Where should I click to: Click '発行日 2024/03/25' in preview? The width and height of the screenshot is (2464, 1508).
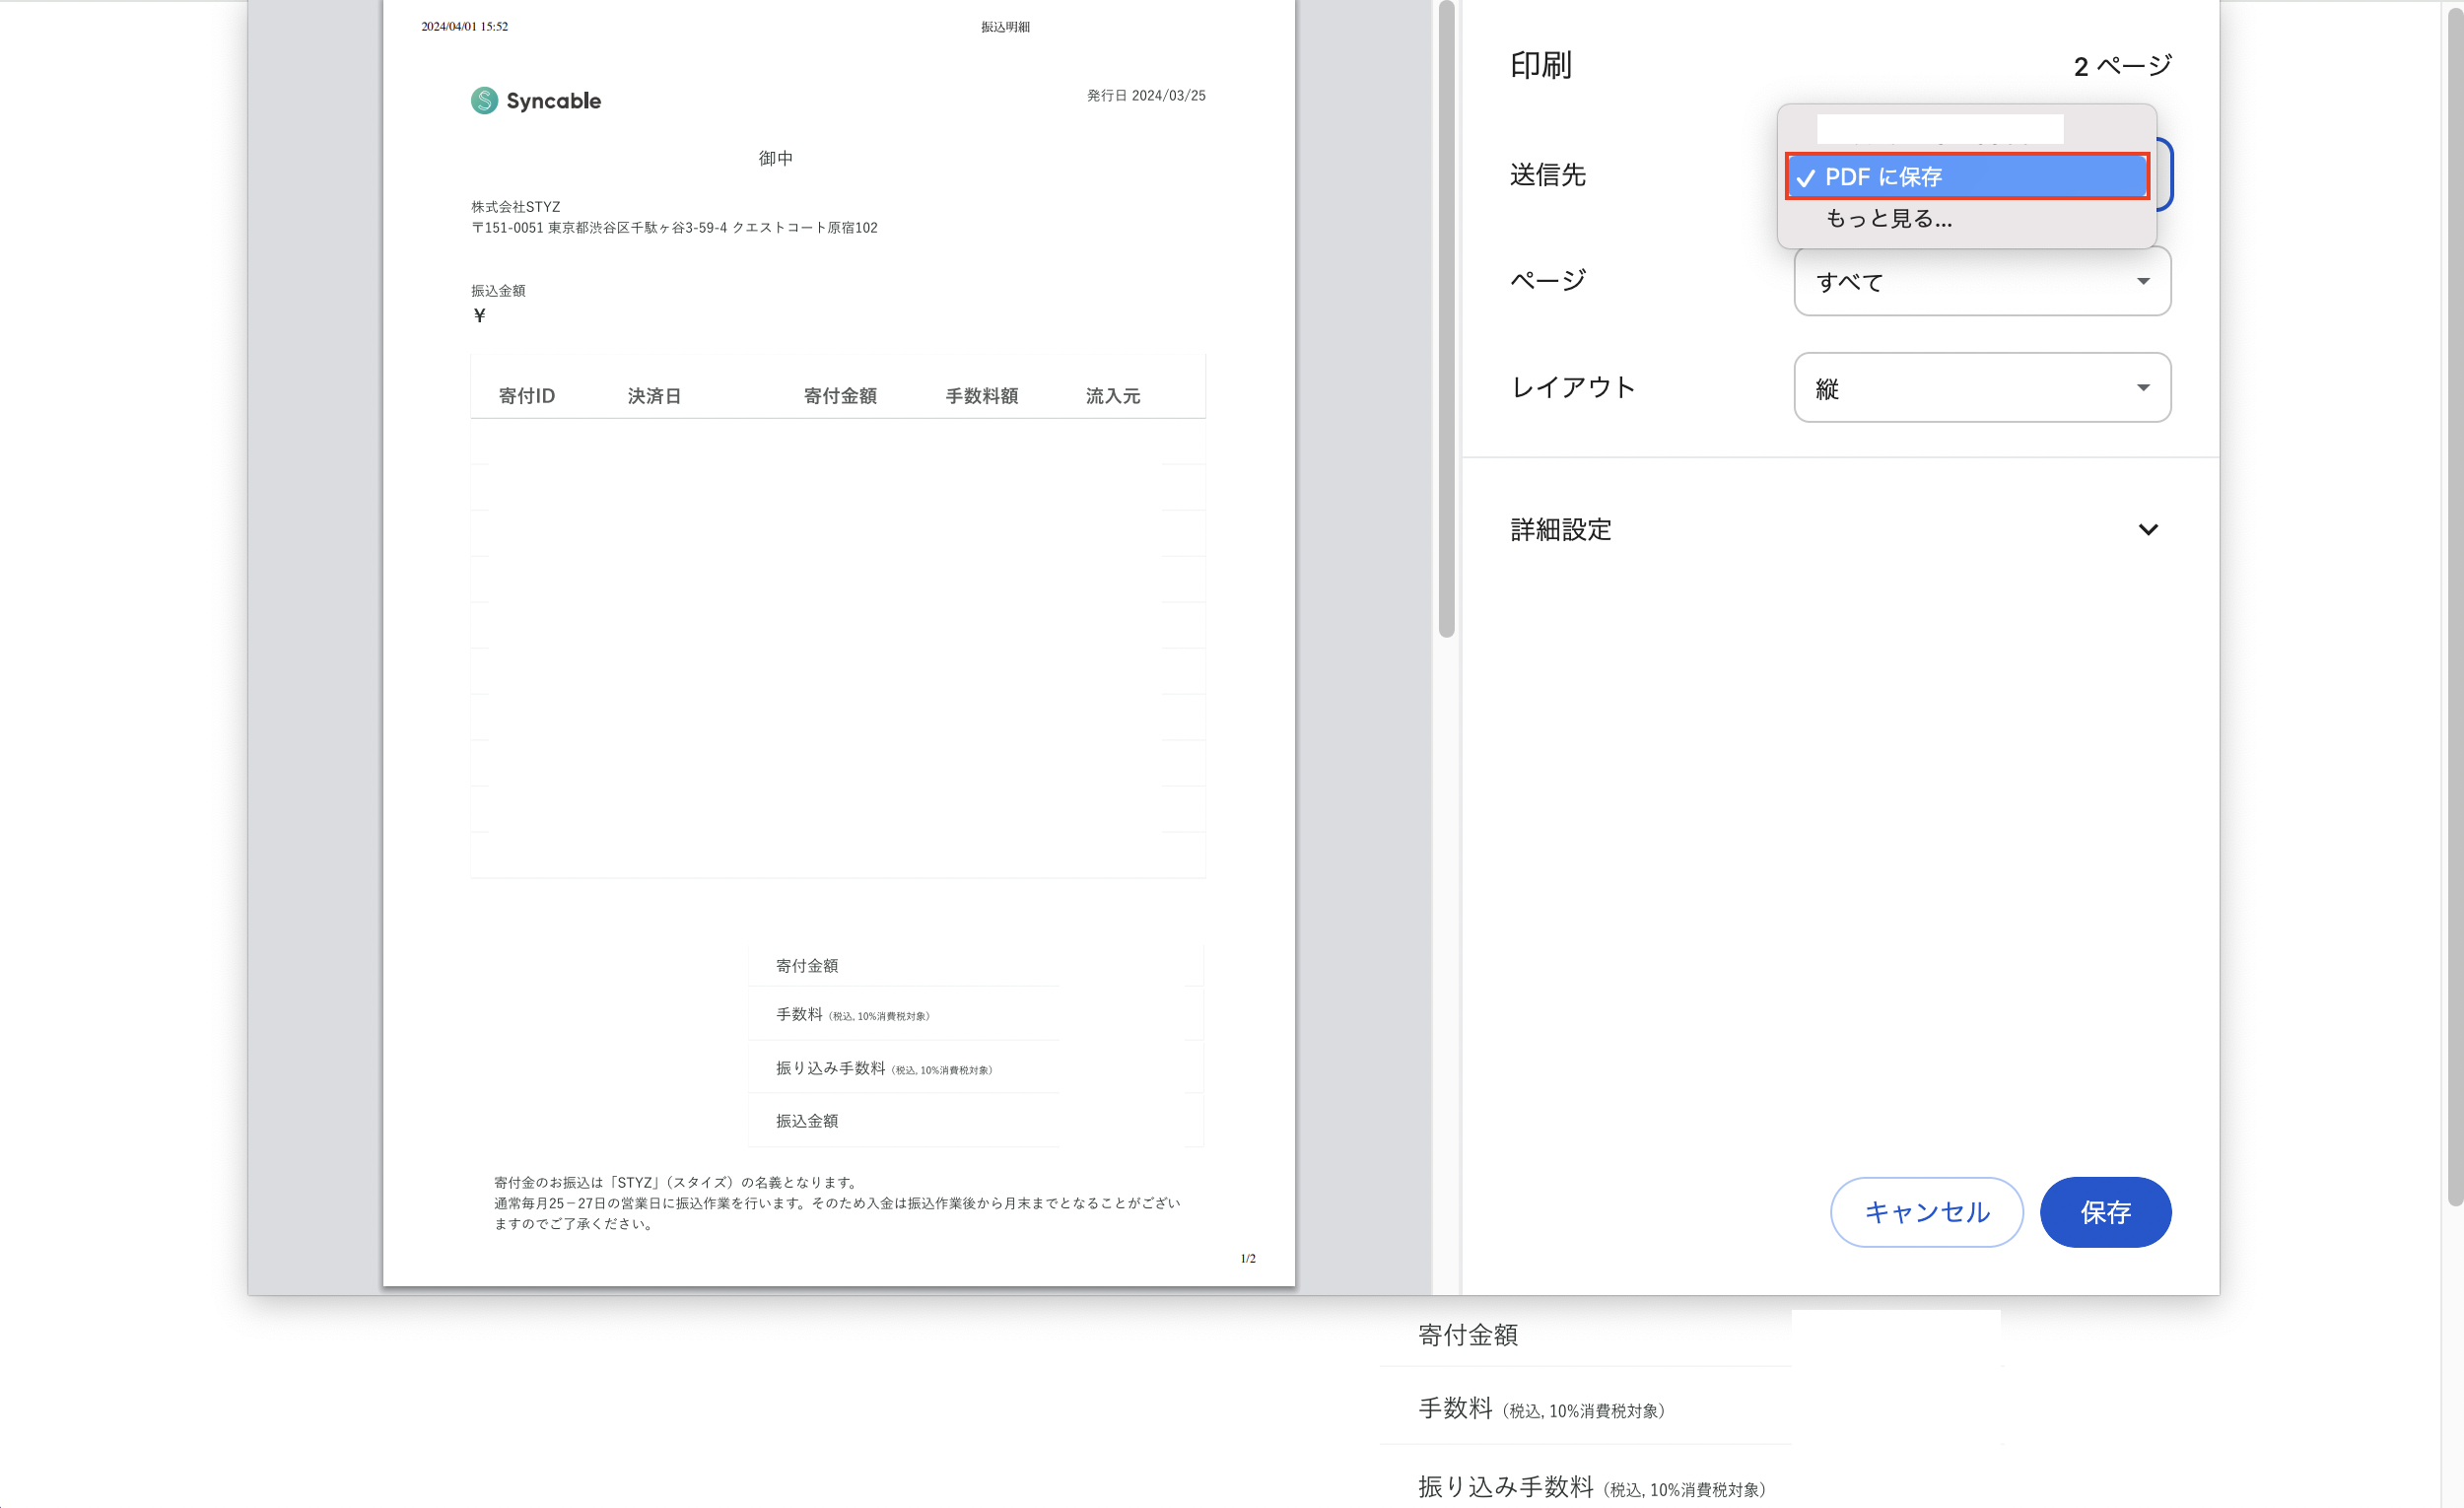(1146, 96)
